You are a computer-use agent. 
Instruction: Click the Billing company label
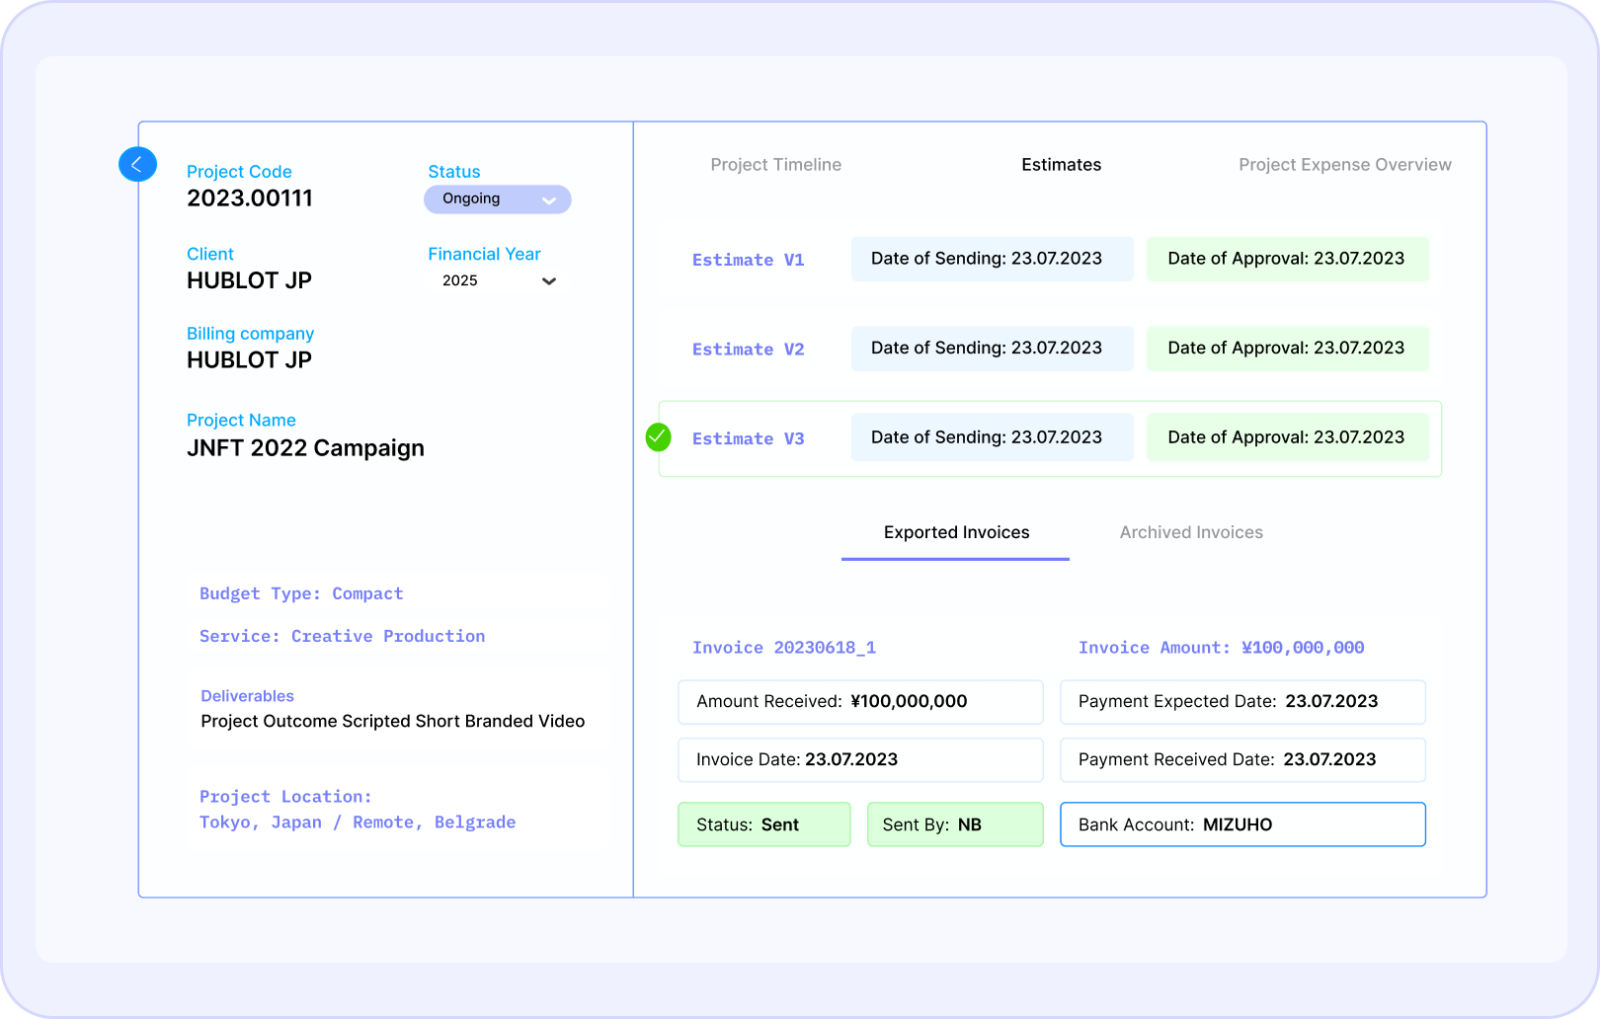(250, 334)
